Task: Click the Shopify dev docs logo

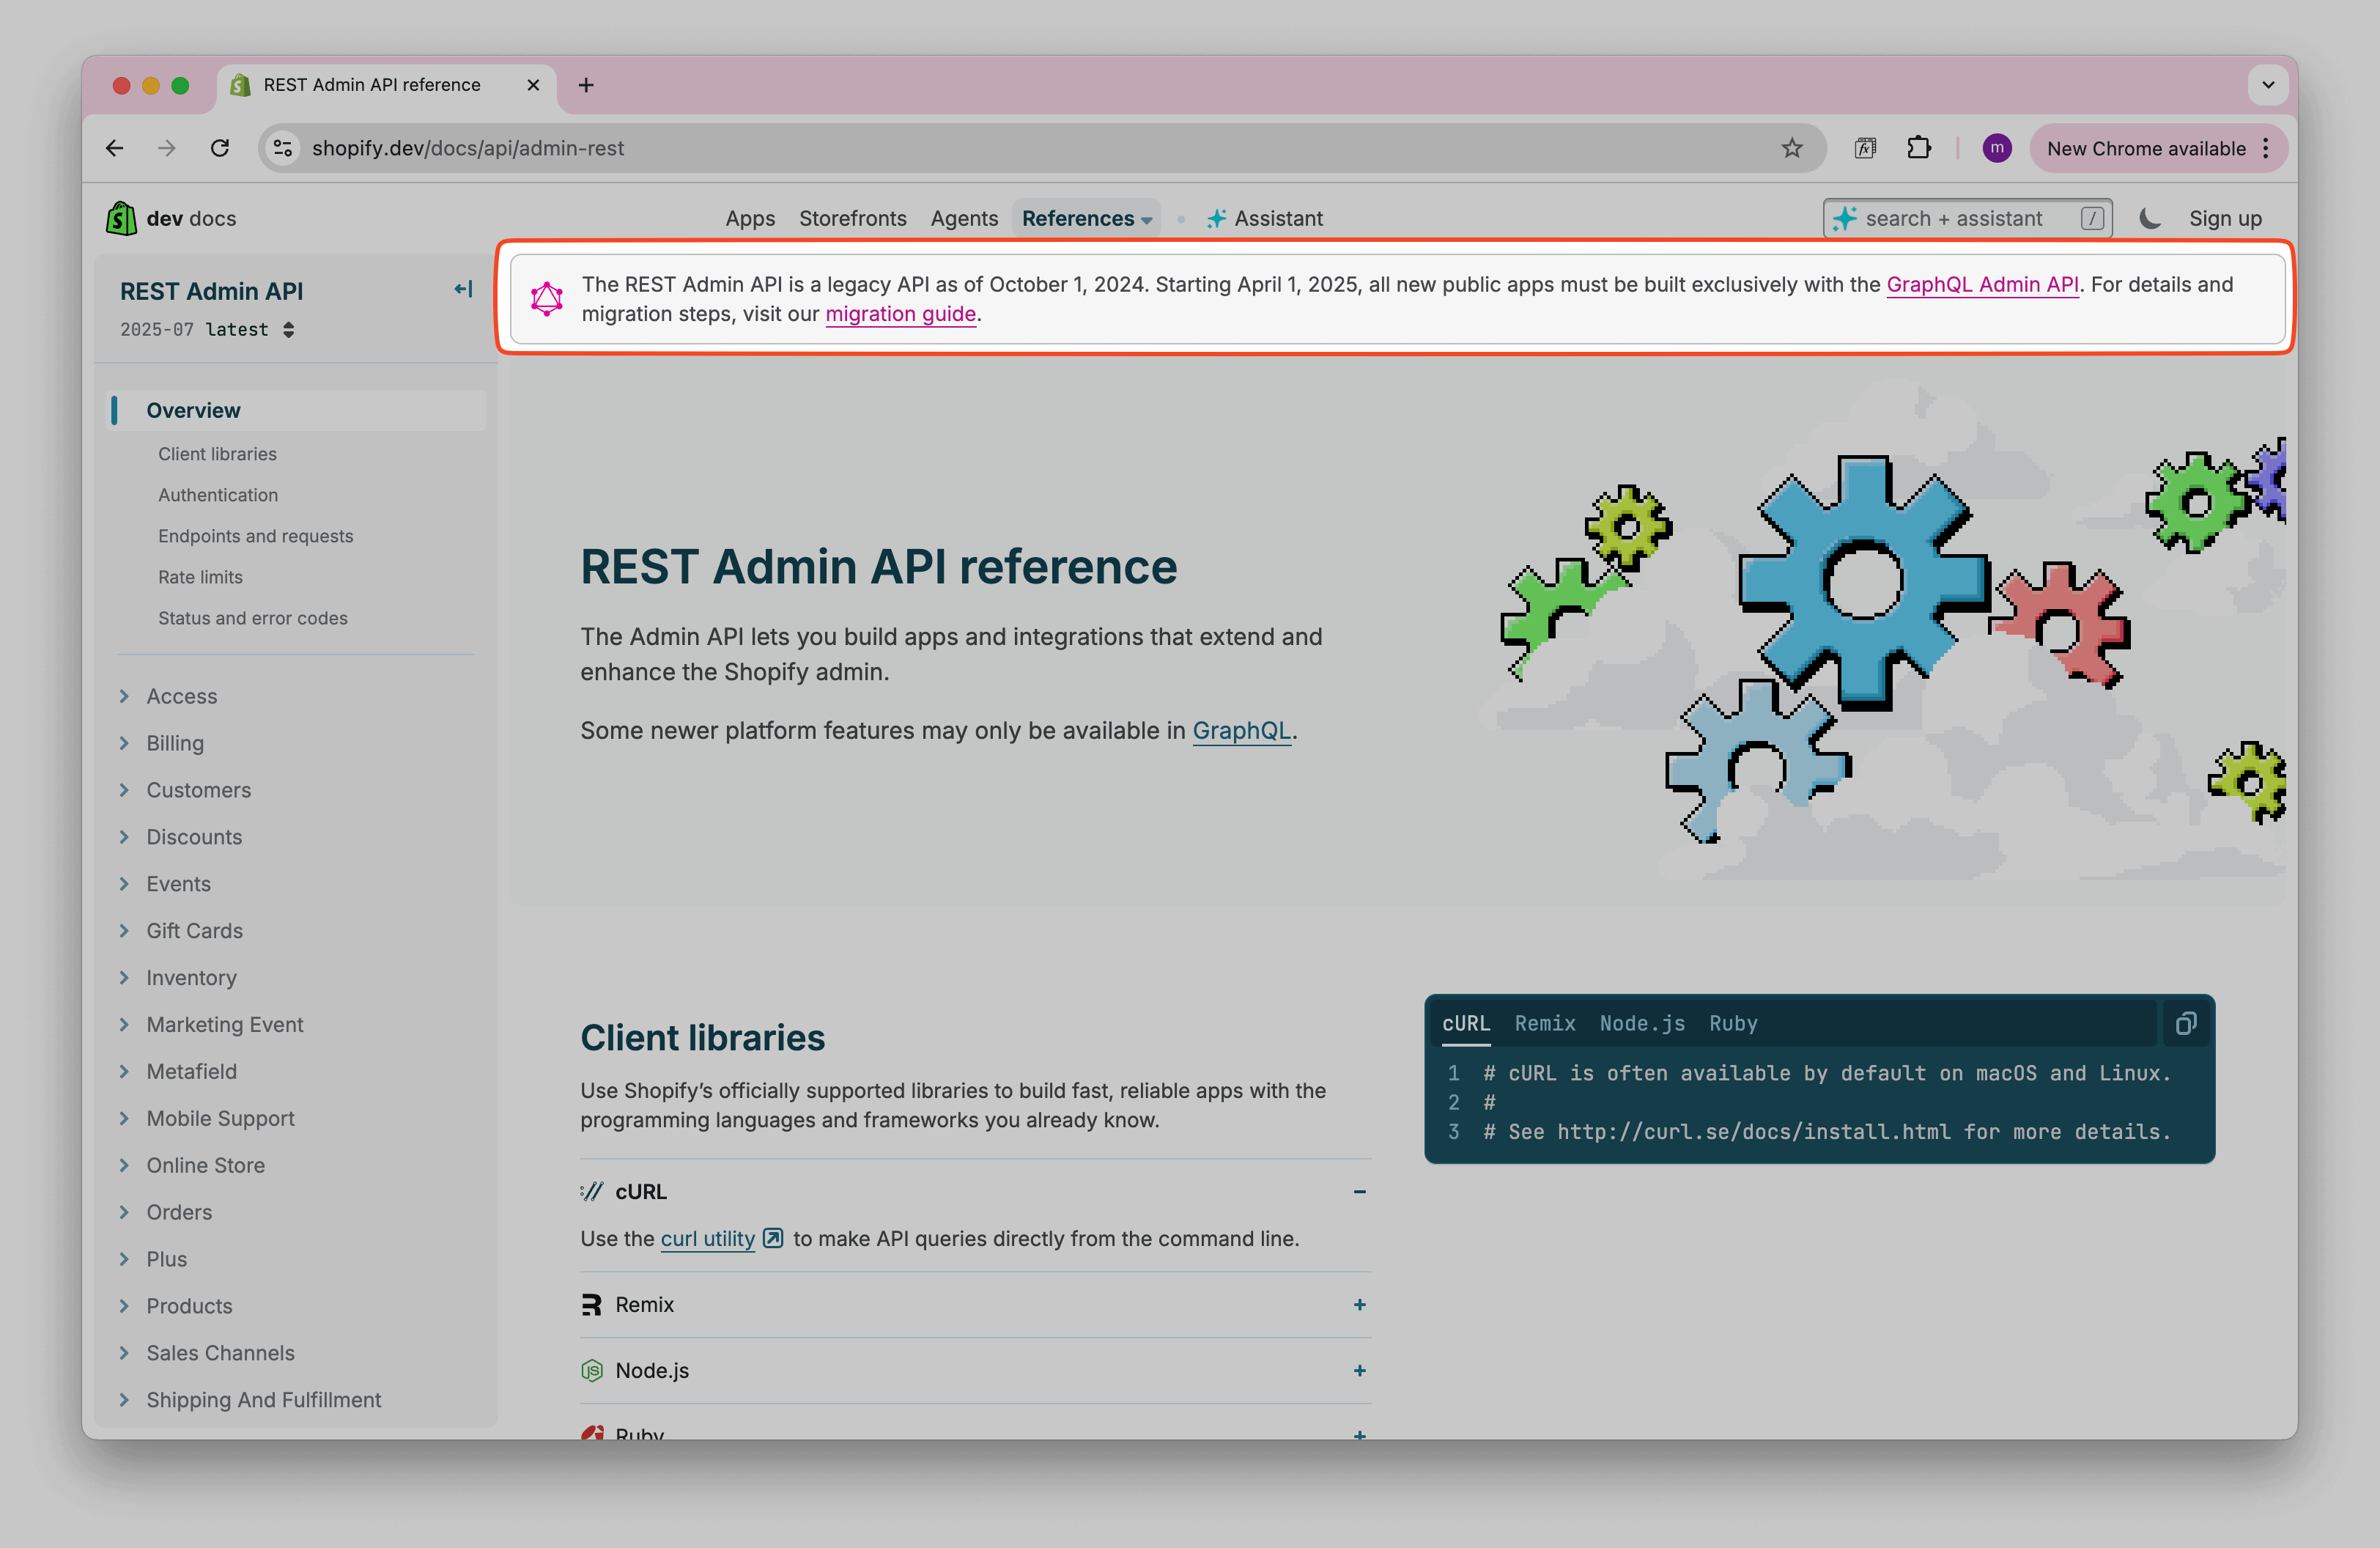Action: (x=171, y=218)
